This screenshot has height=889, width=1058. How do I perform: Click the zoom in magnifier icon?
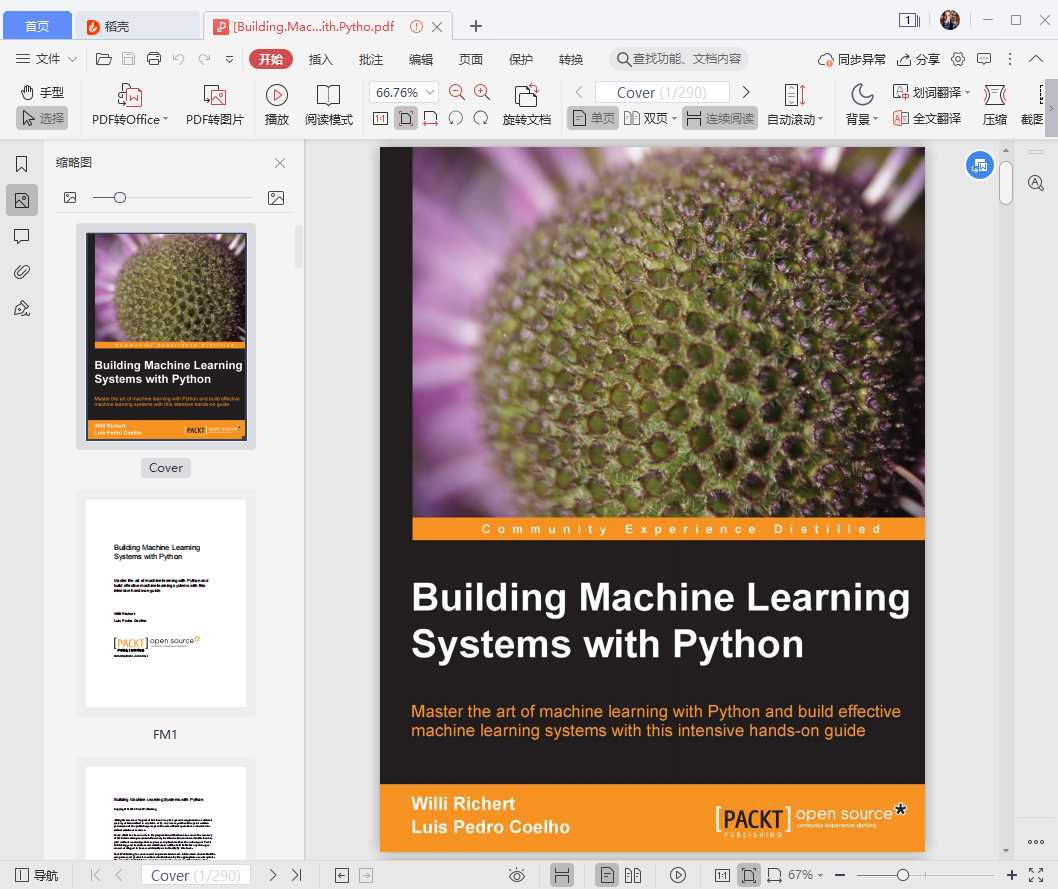click(x=482, y=92)
